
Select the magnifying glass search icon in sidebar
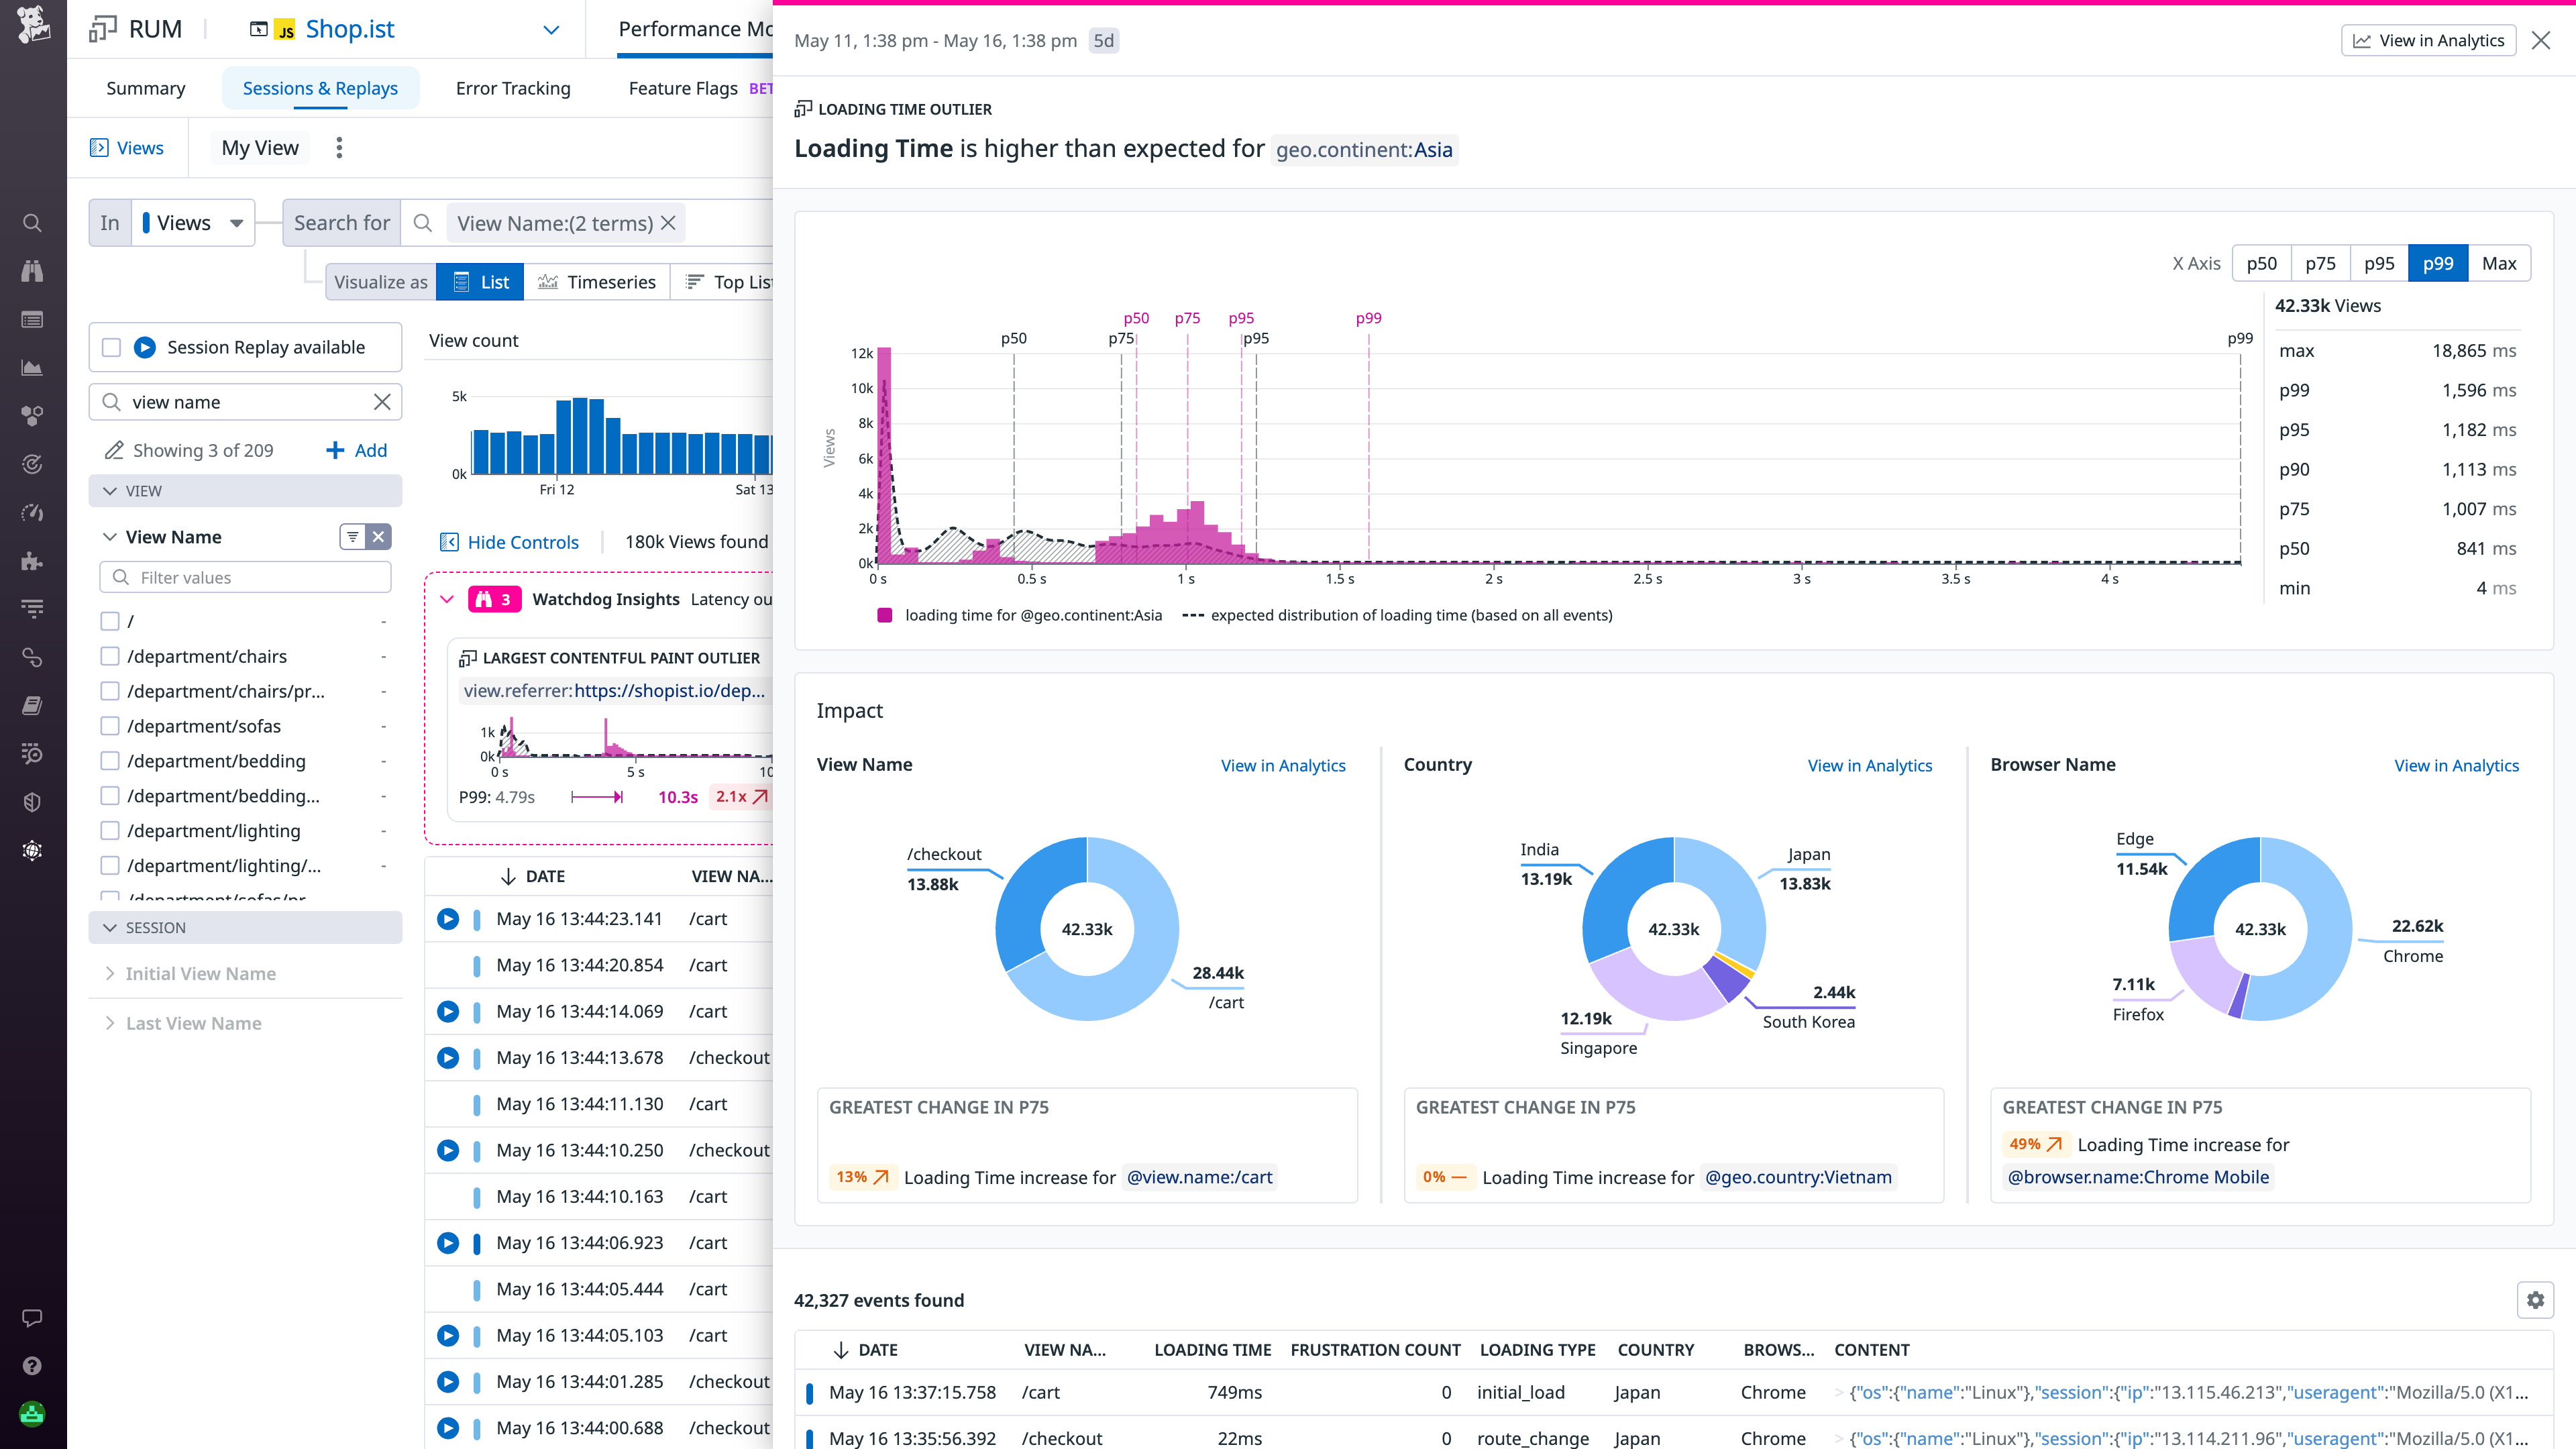pyautogui.click(x=31, y=222)
